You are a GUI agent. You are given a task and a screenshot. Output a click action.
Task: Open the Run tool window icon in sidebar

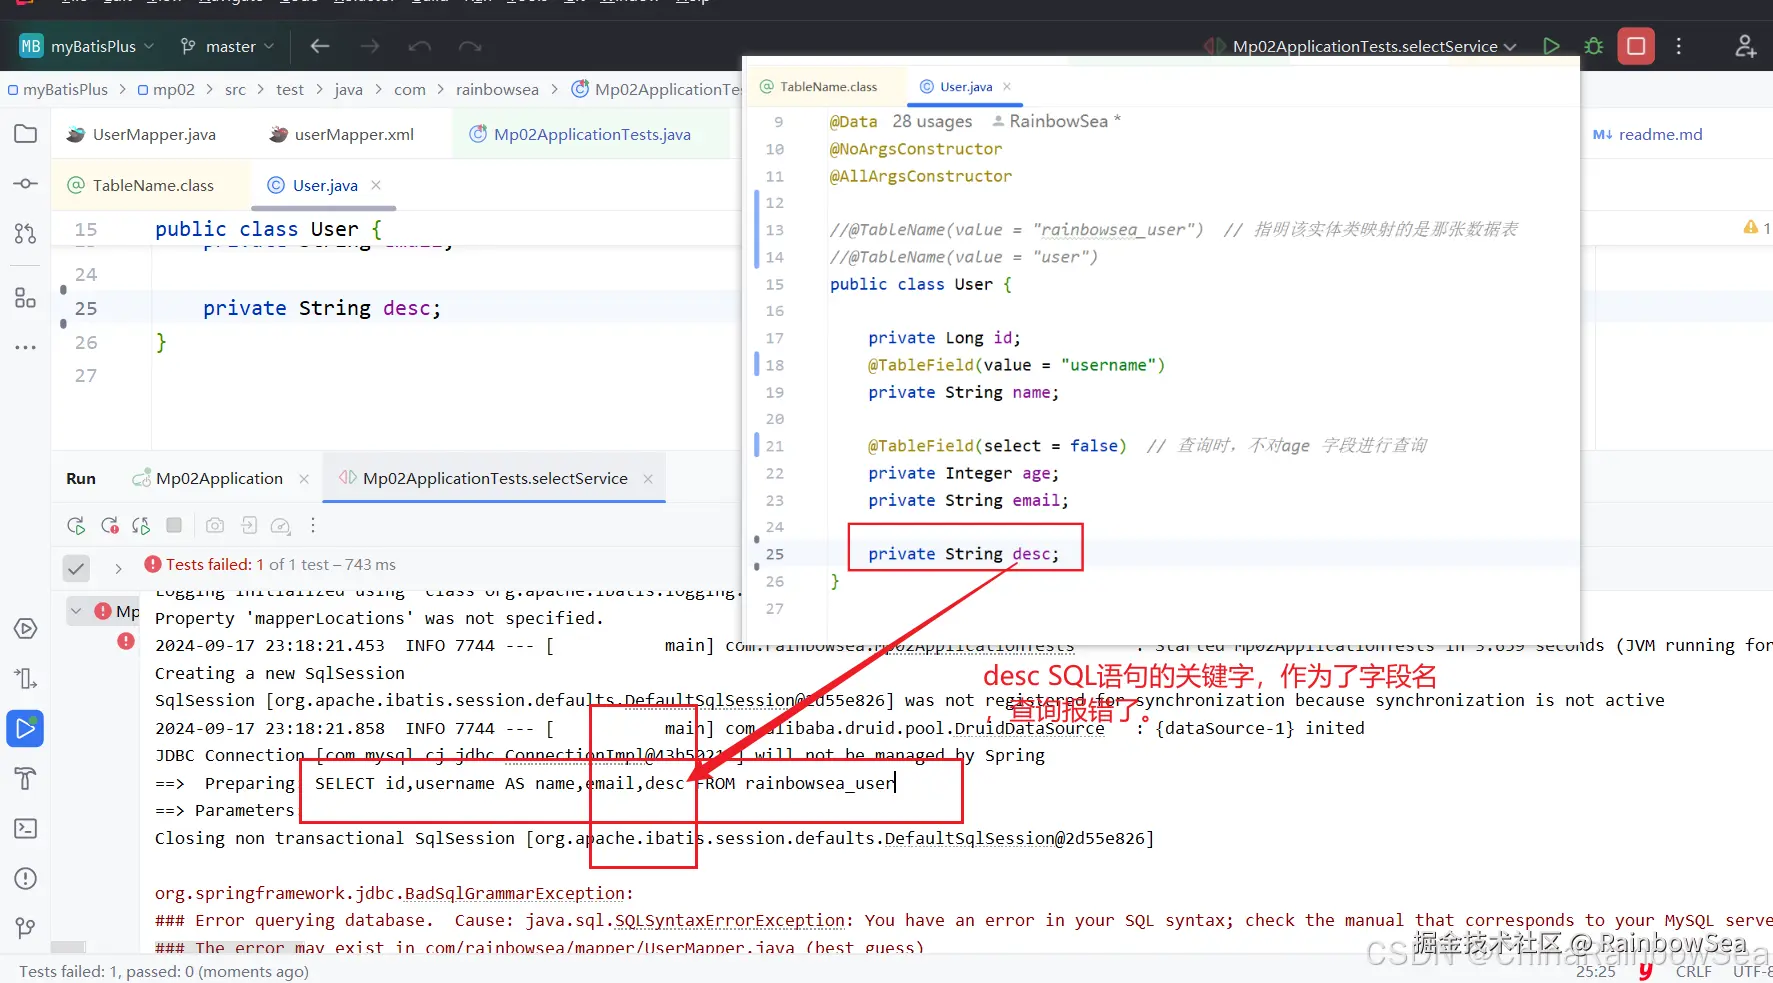tap(26, 729)
